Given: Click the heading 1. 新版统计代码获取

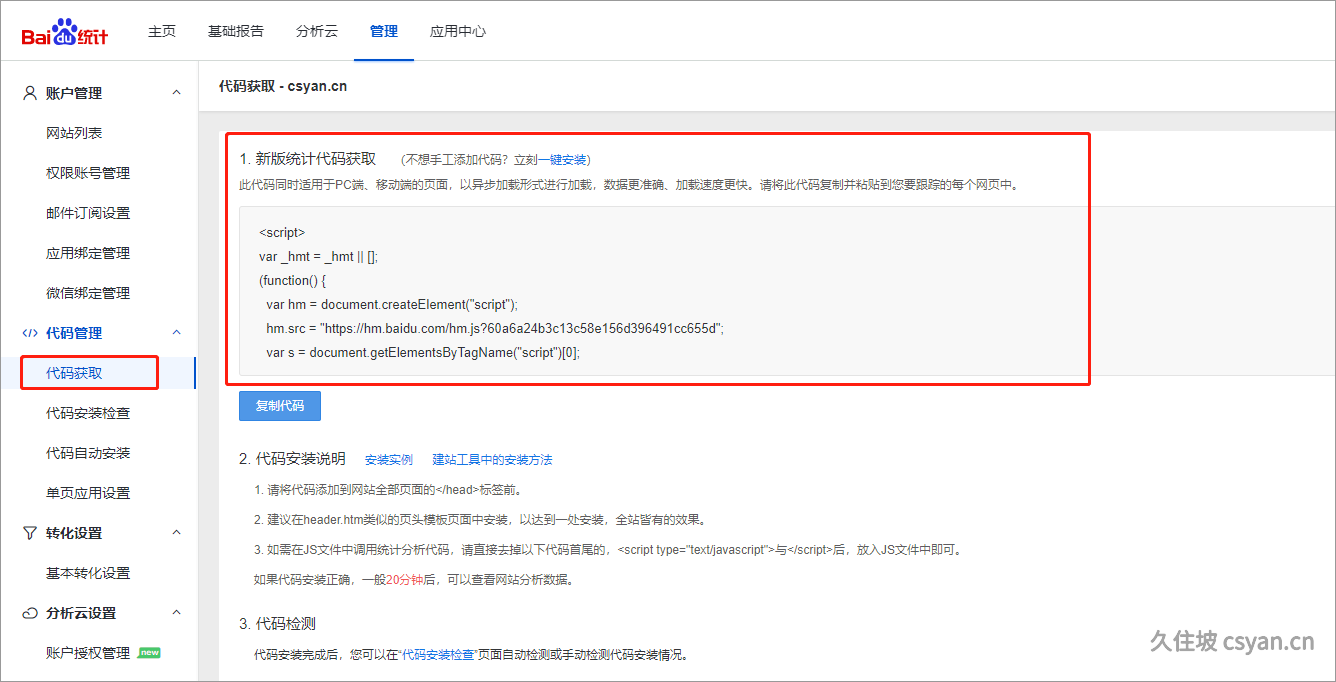Looking at the screenshot, I should coord(308,159).
